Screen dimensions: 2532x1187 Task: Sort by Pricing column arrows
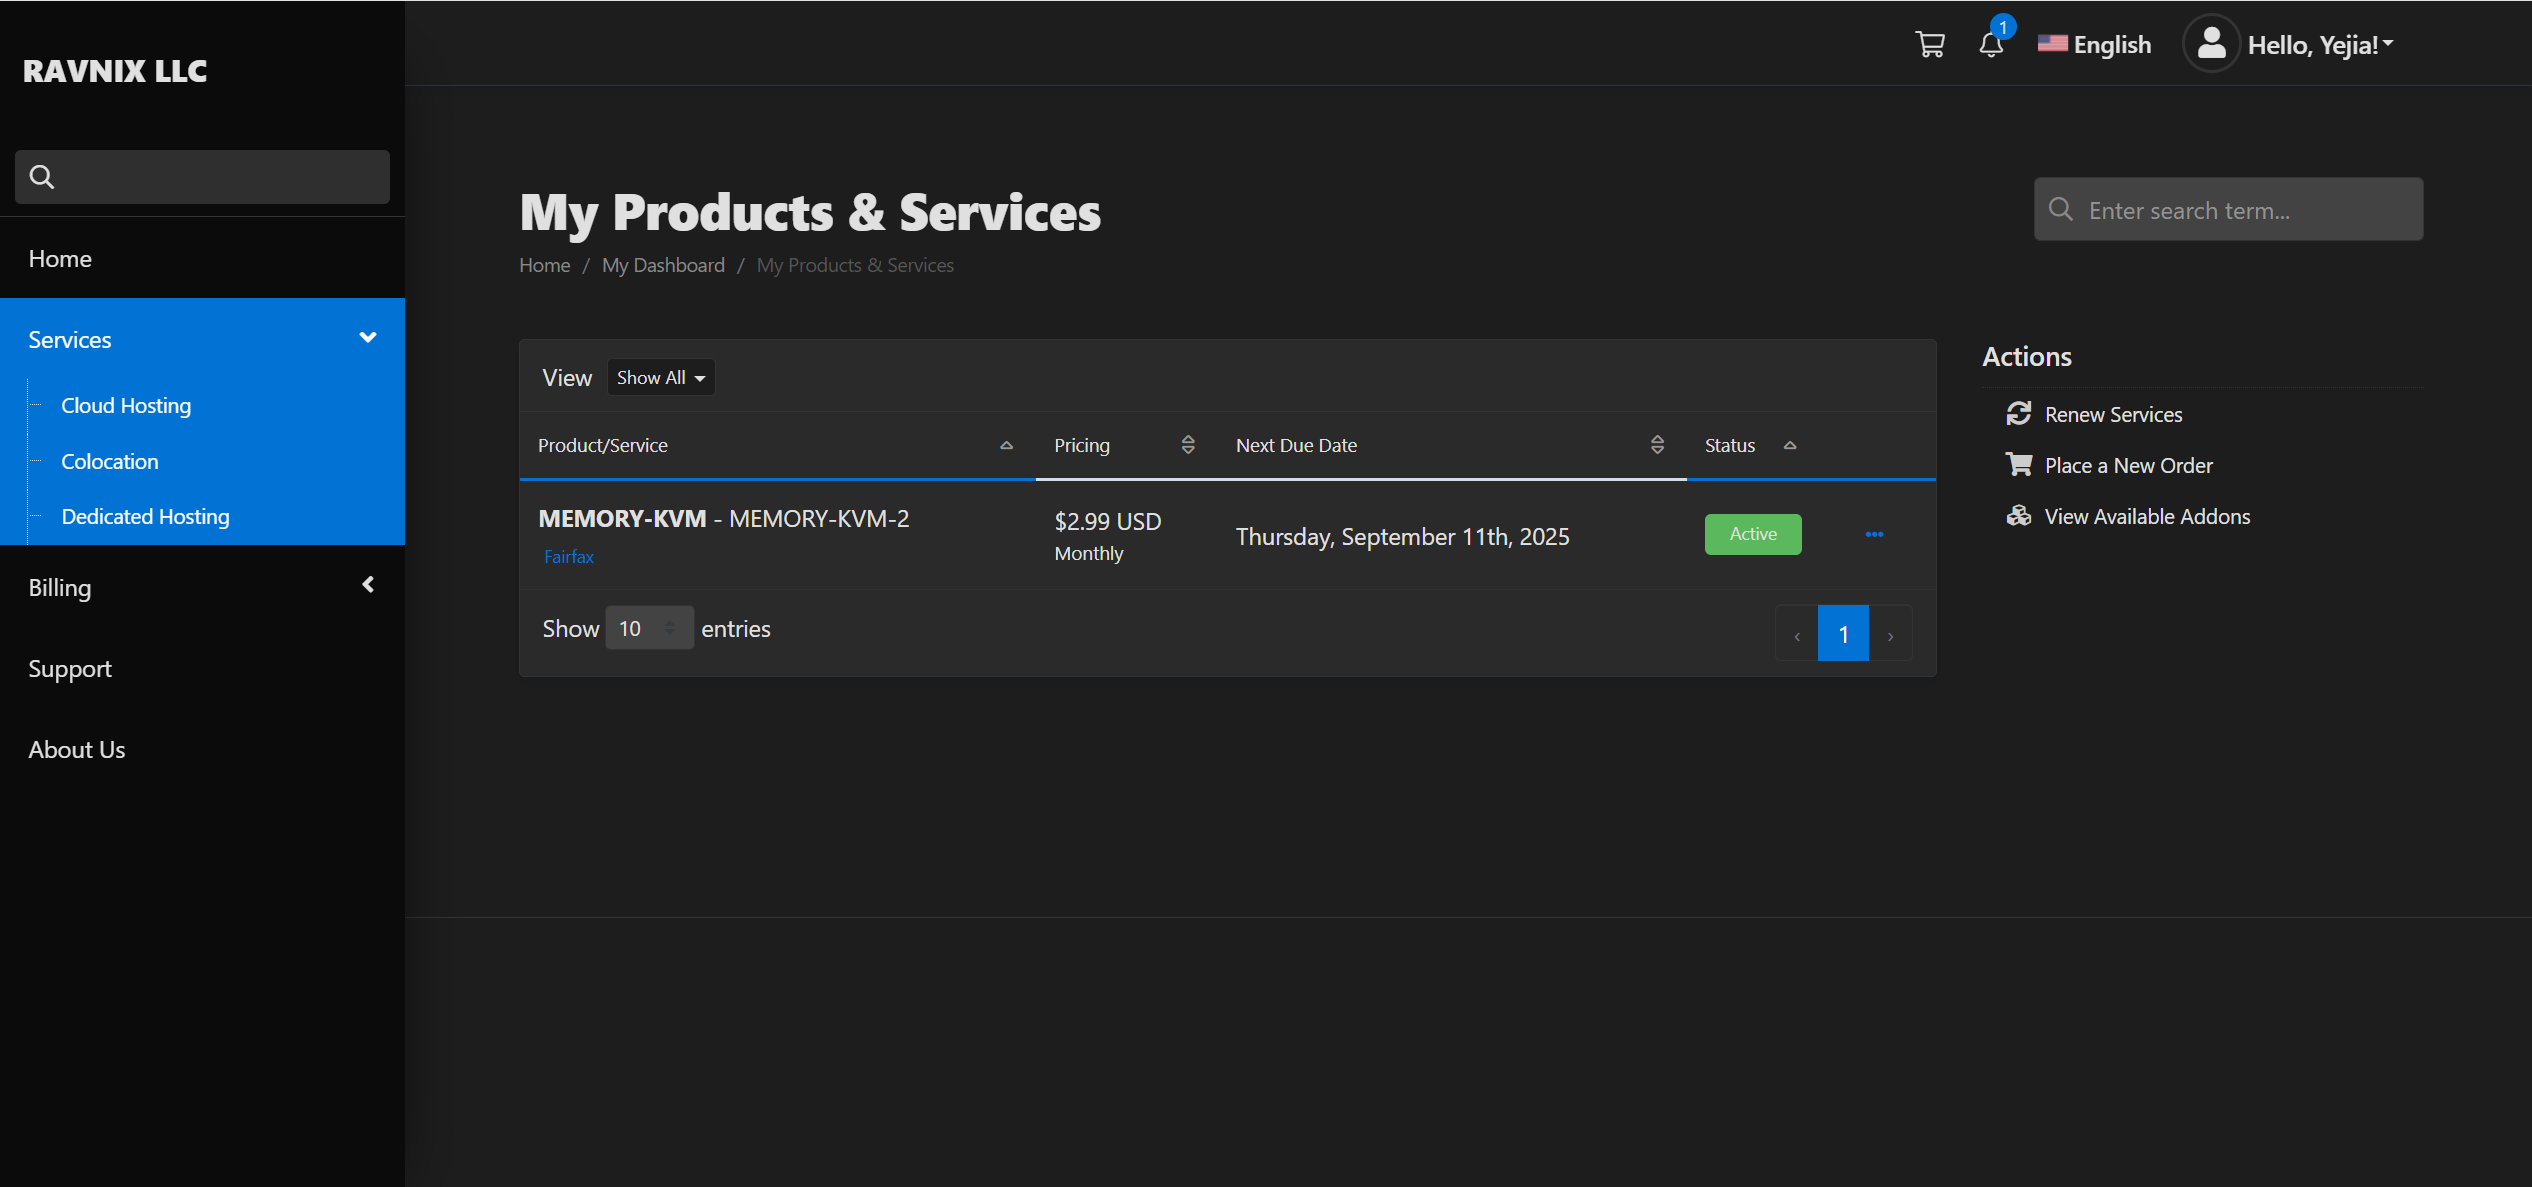coord(1188,445)
